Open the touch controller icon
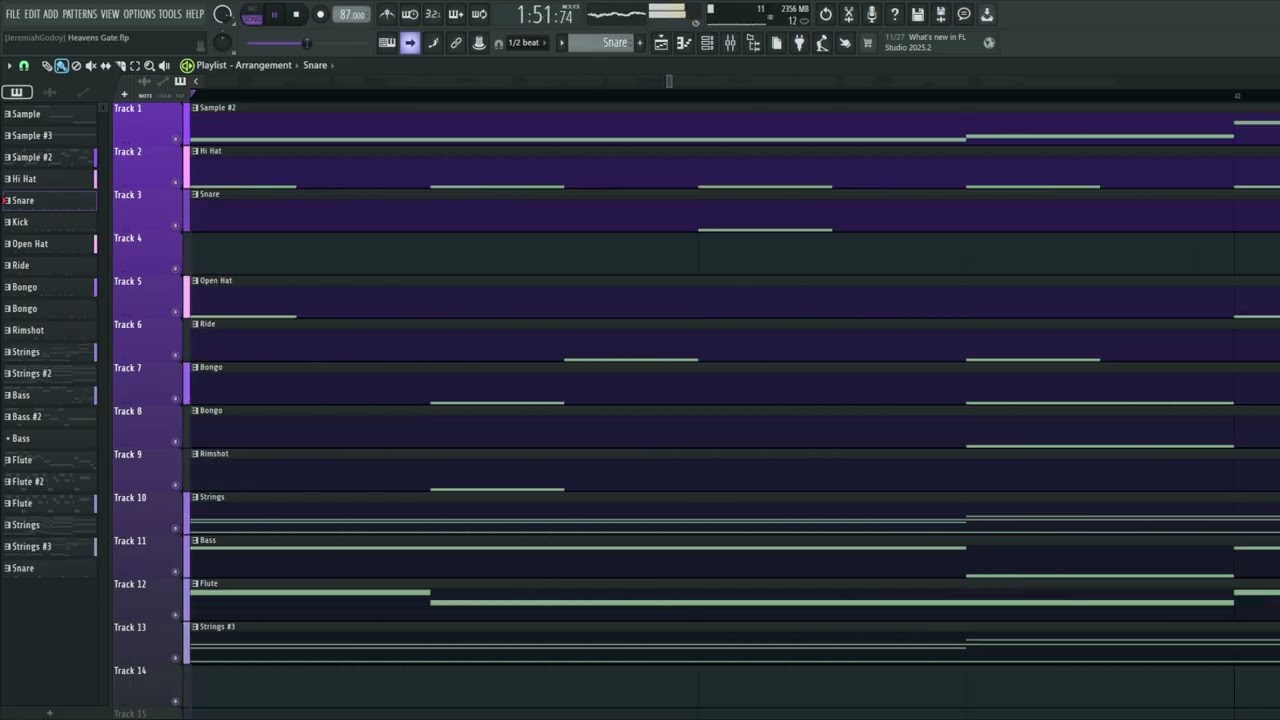Image resolution: width=1280 pixels, height=720 pixels. pos(845,43)
